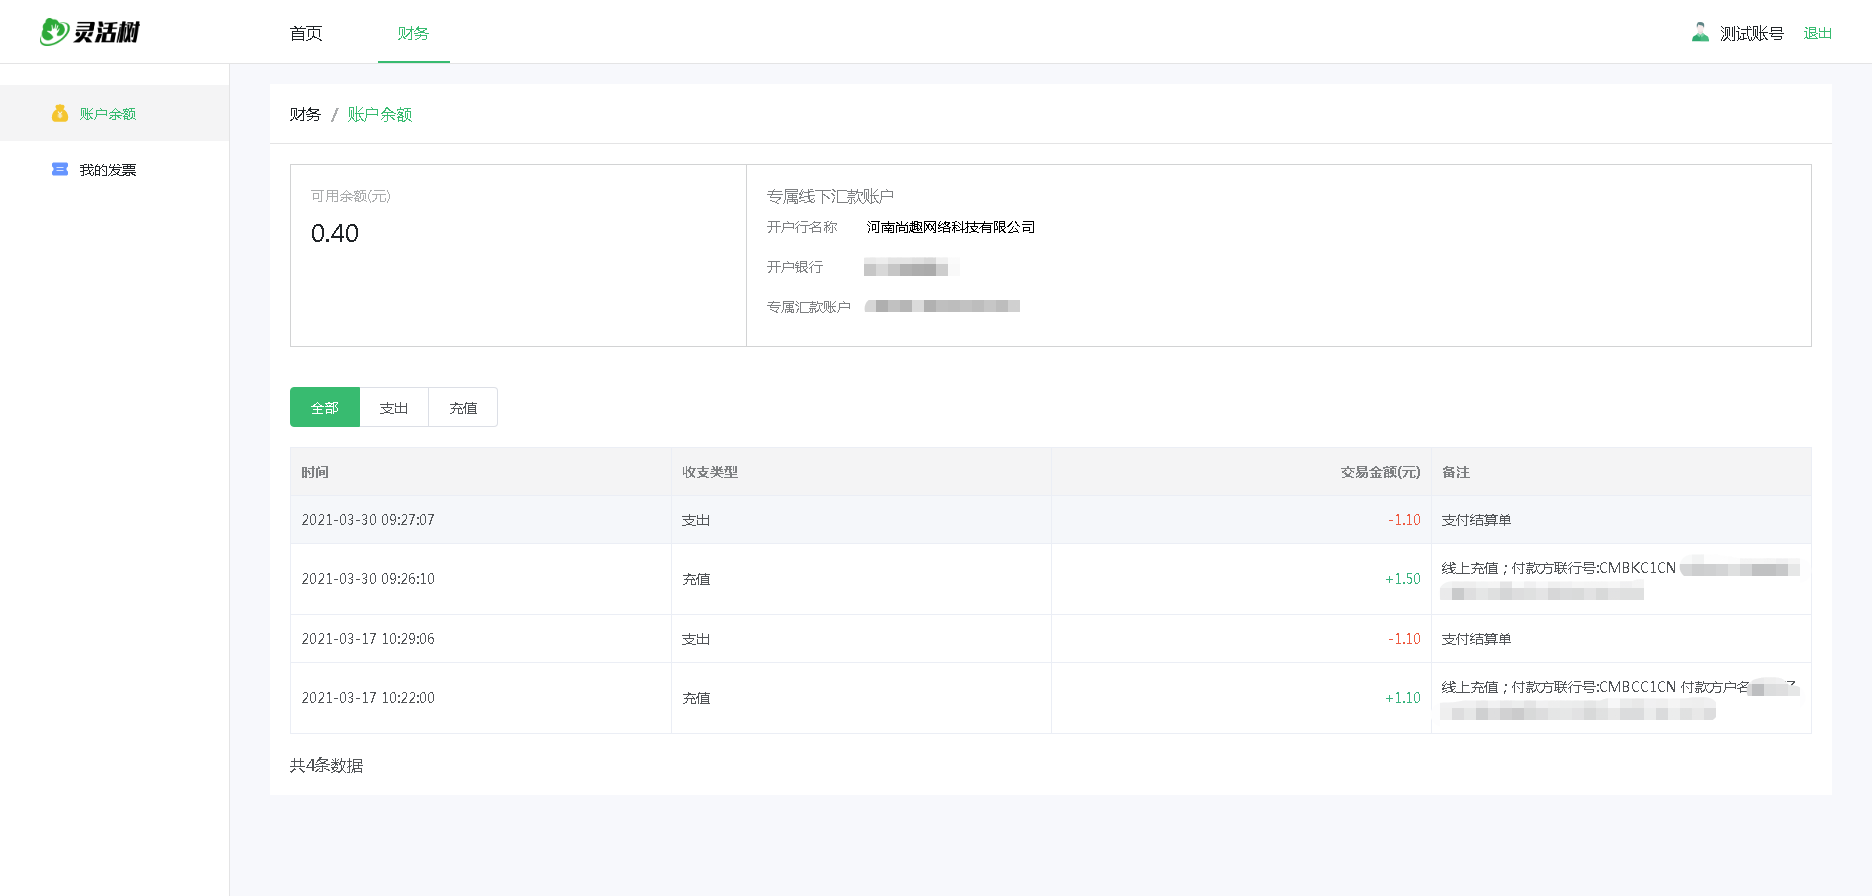Click the +1.50 amount

(x=1403, y=579)
